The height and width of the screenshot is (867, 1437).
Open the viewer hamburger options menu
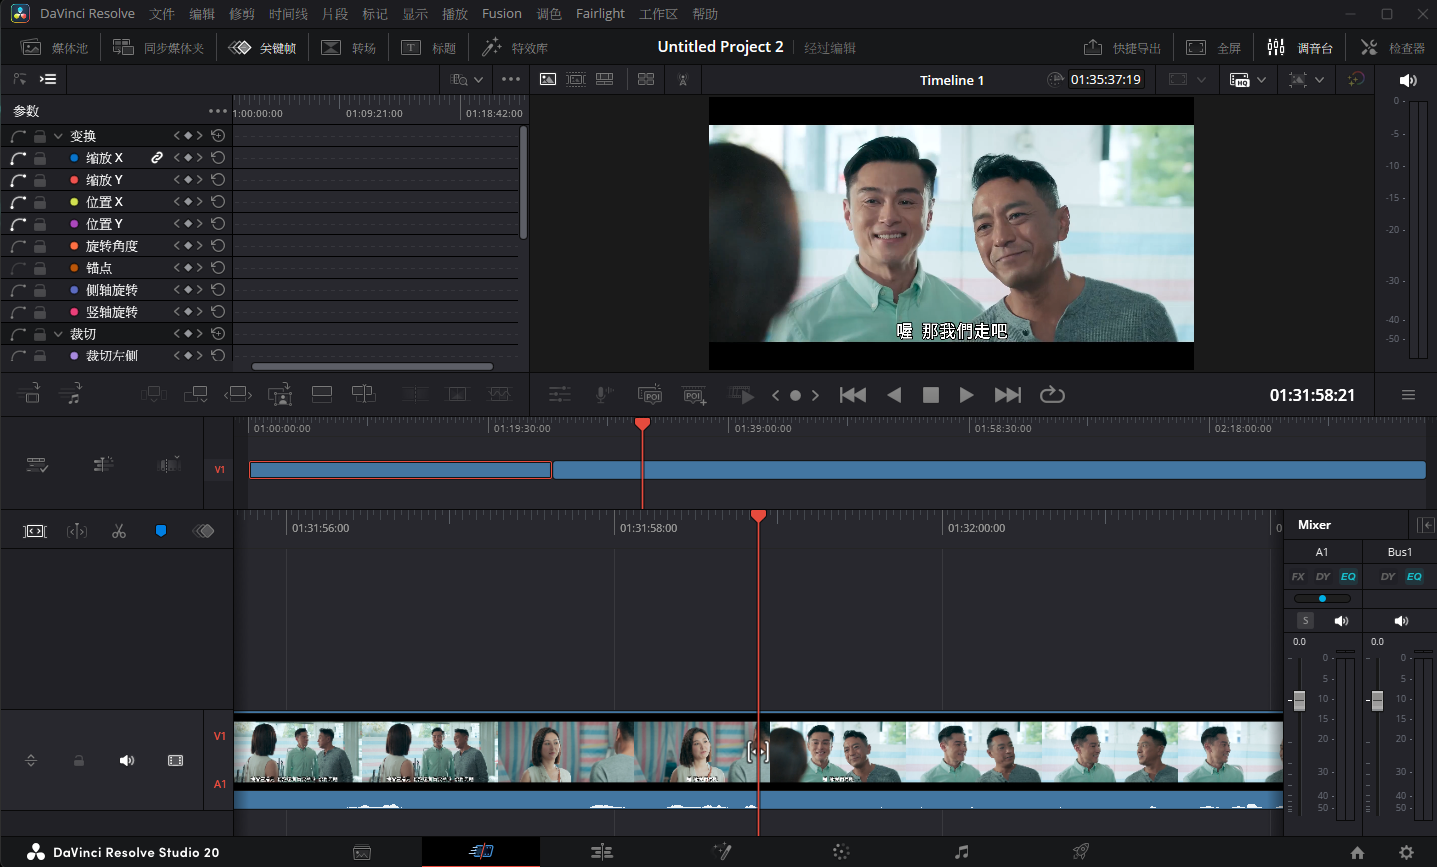(x=1408, y=395)
